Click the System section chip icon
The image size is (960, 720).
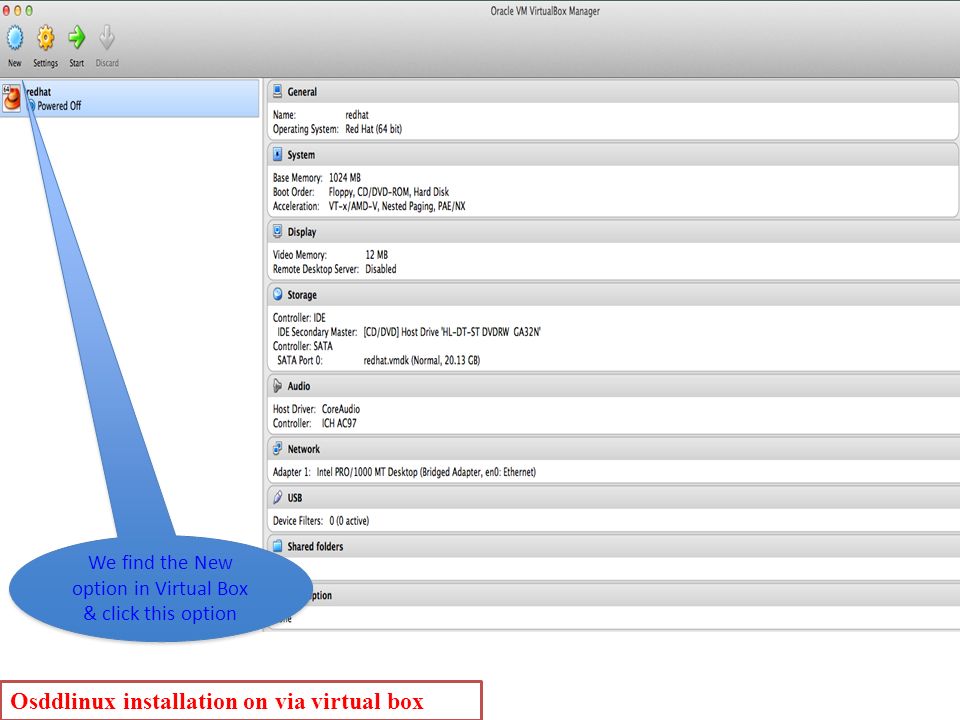(277, 154)
